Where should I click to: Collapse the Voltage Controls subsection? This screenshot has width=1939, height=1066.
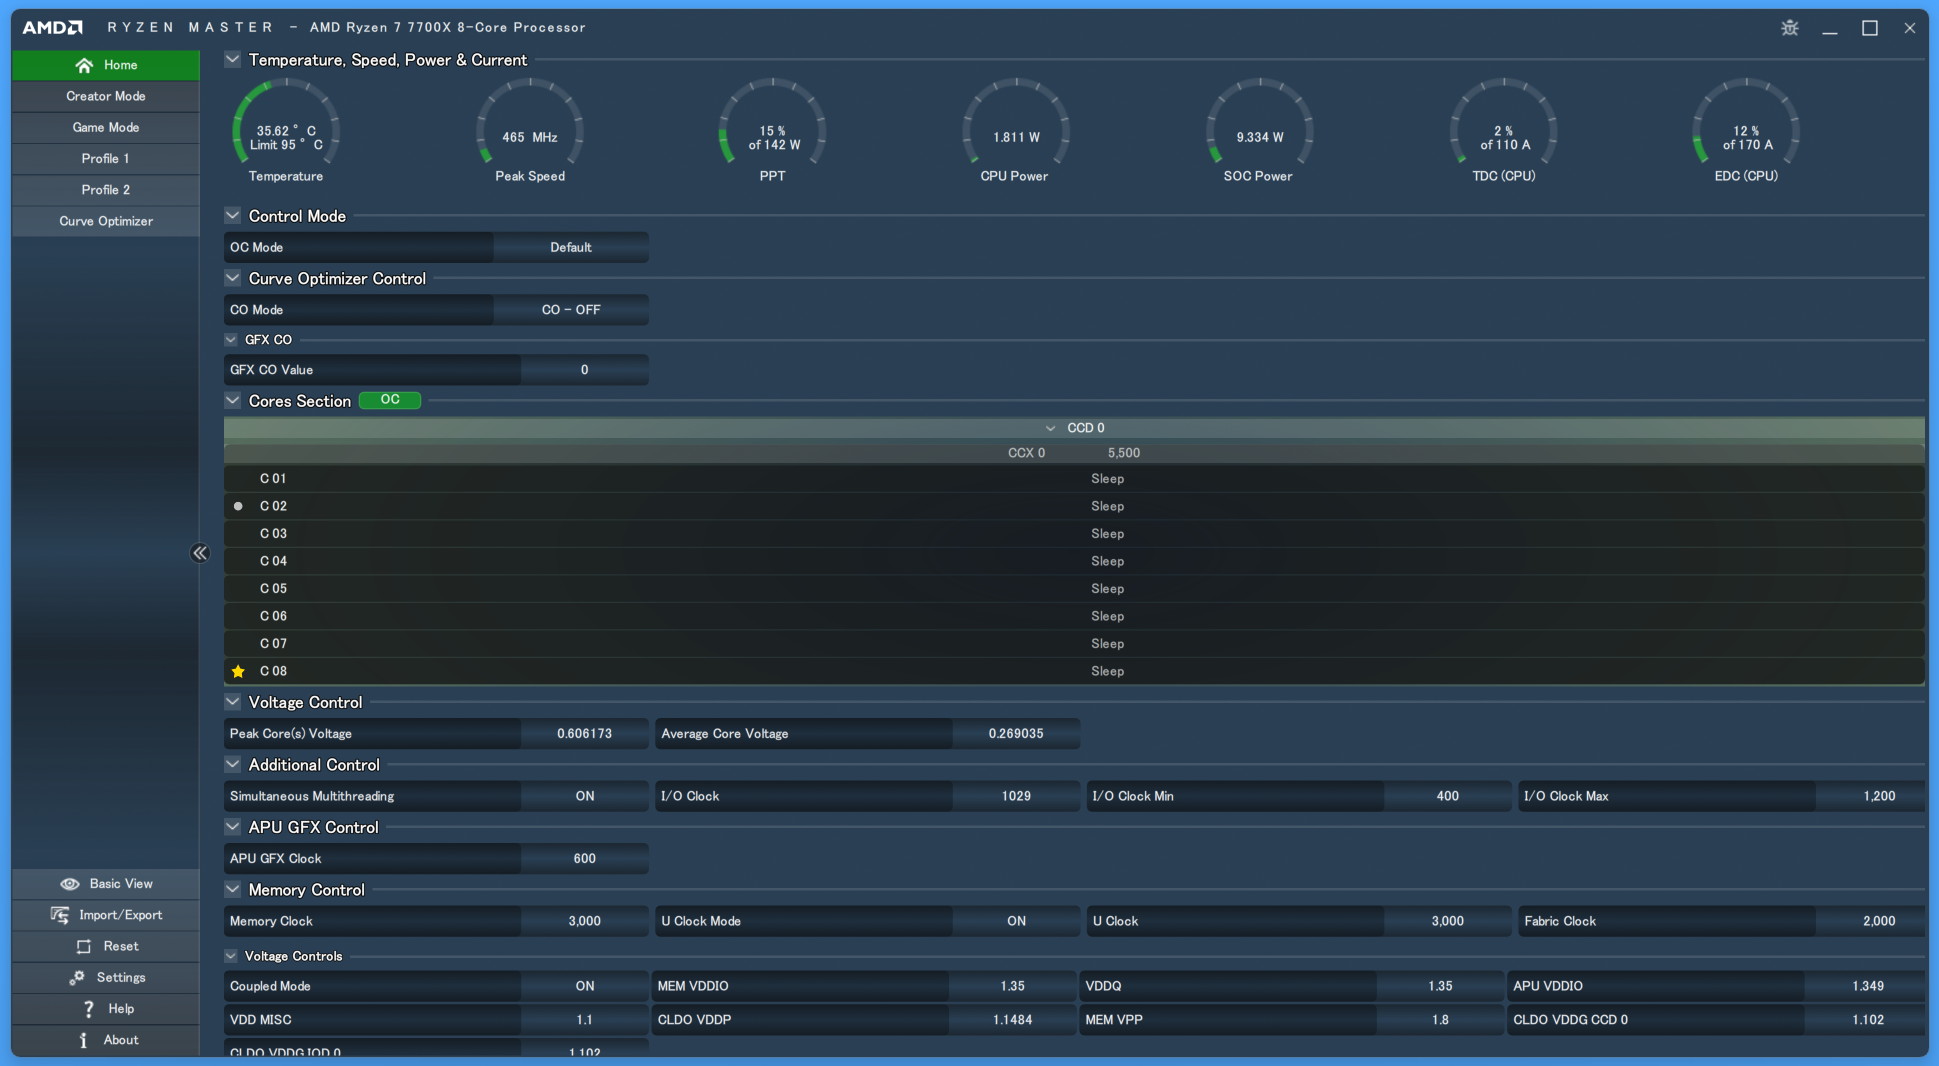[x=231, y=956]
